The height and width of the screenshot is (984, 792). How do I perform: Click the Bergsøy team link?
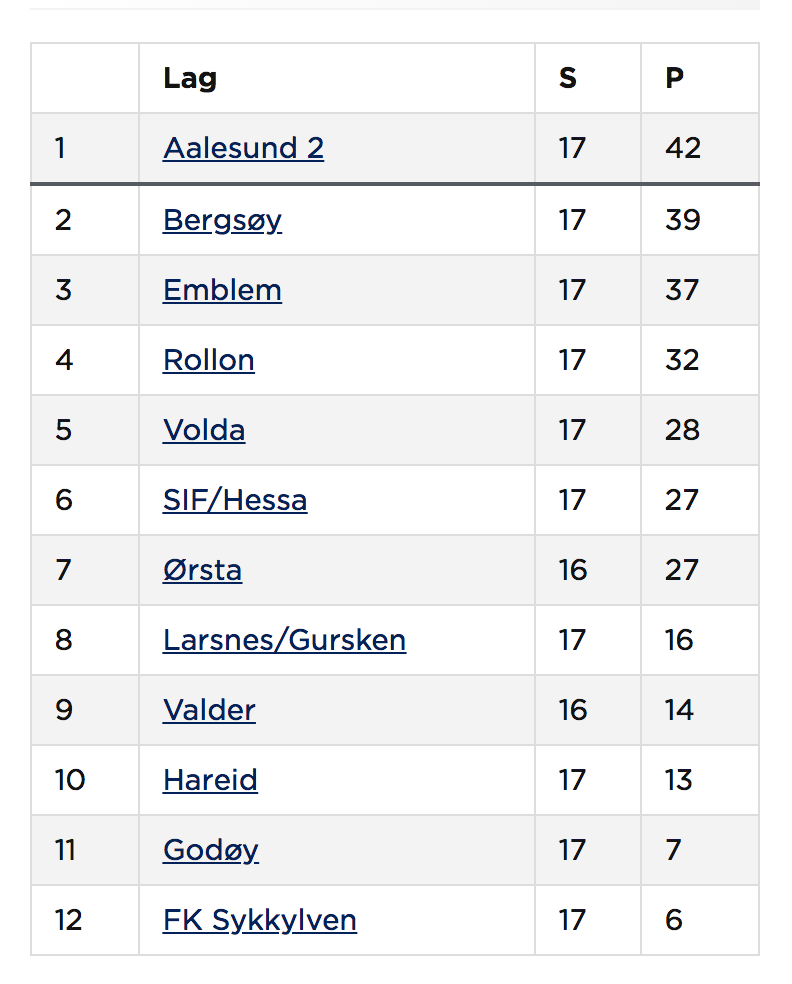coord(222,219)
